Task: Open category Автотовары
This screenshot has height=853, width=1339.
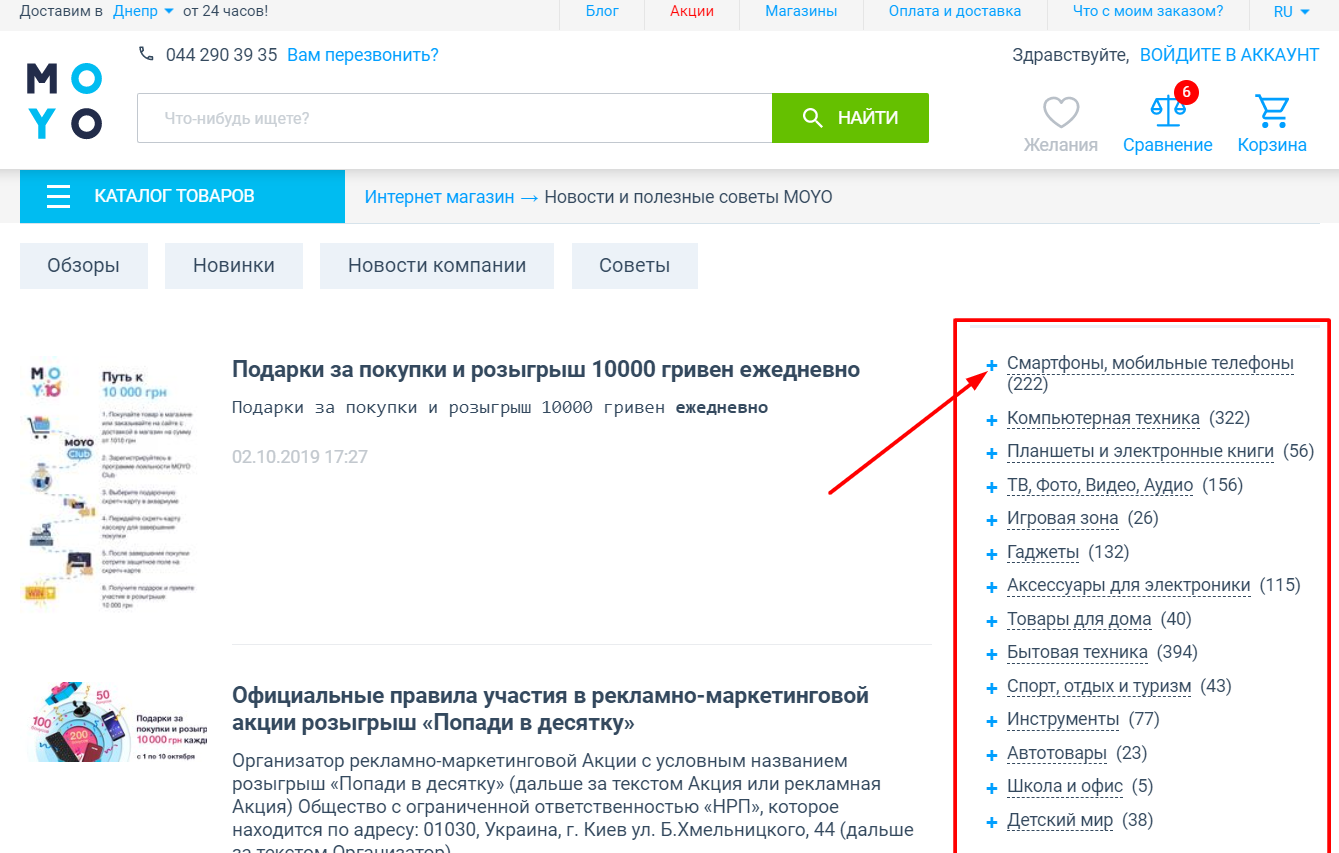Action: 1057,753
